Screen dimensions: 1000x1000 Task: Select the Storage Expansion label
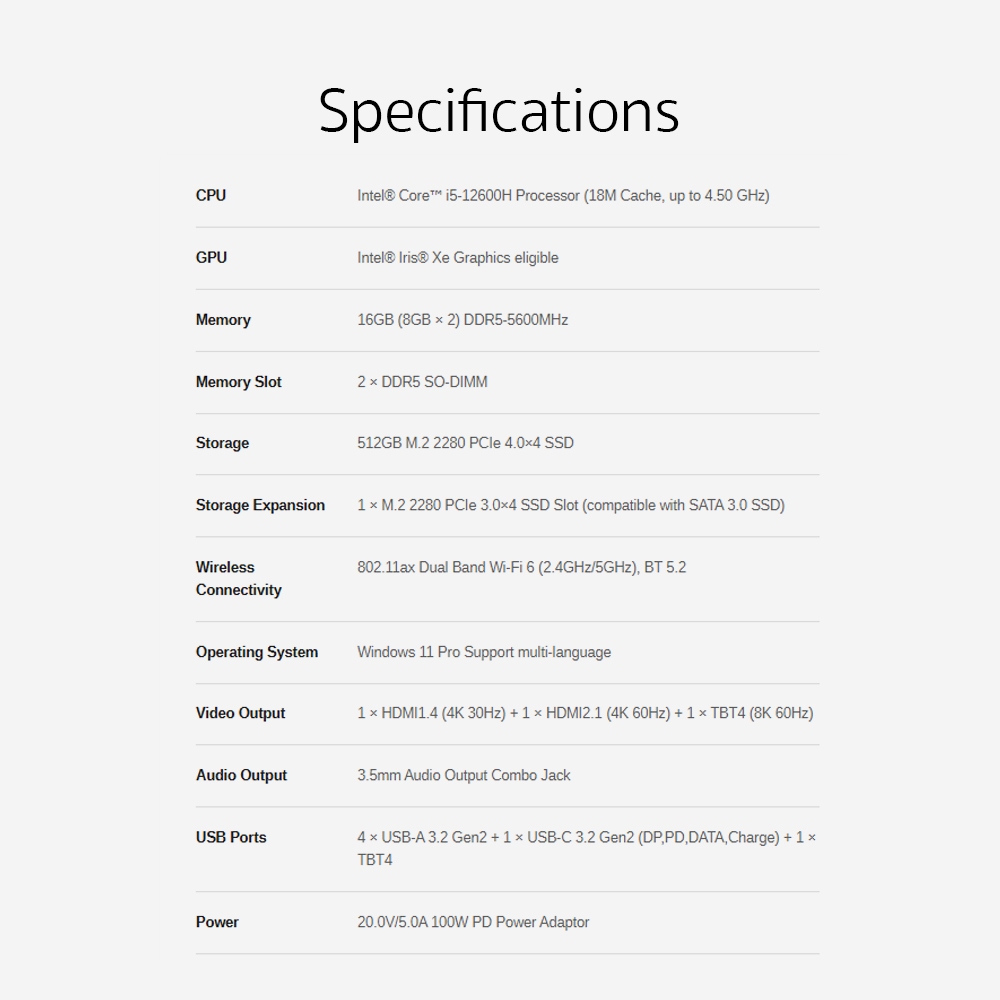tap(260, 505)
